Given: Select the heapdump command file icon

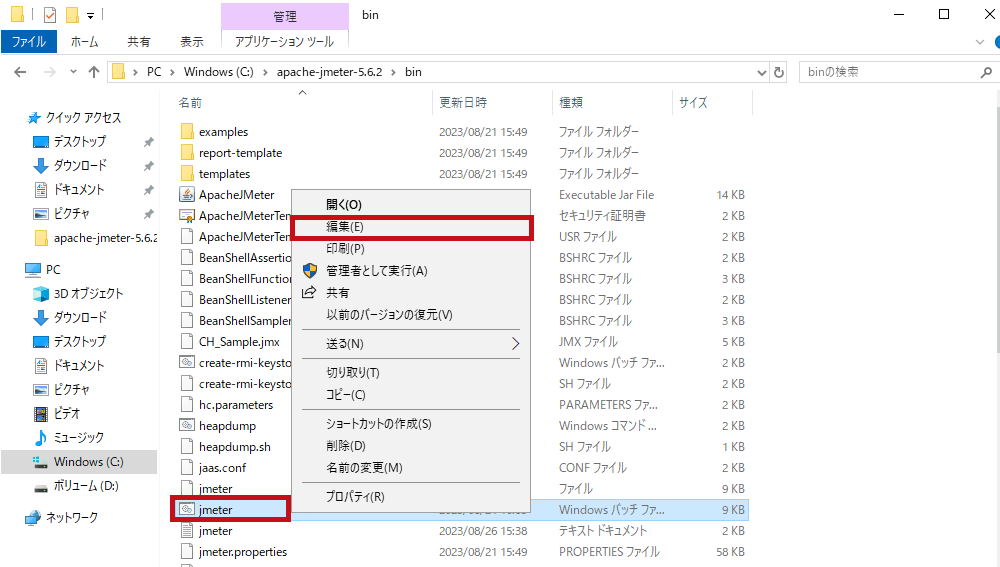Looking at the screenshot, I should pos(187,426).
